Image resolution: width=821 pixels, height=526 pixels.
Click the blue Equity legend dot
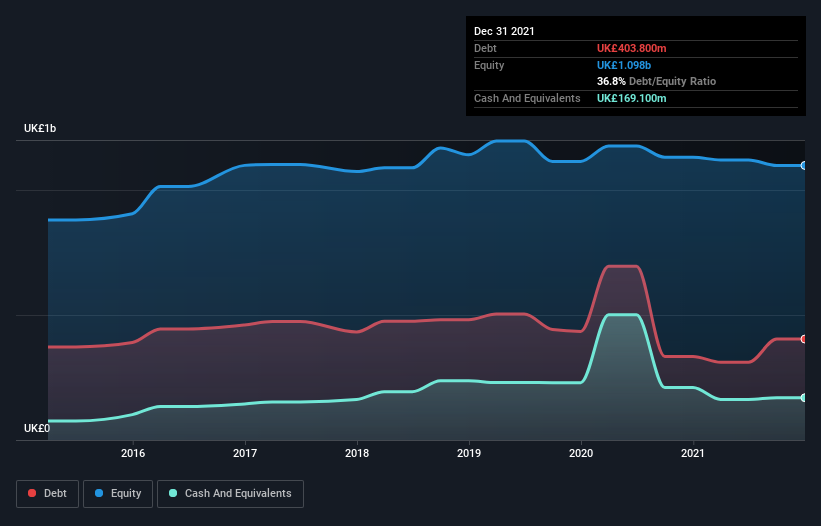point(99,493)
